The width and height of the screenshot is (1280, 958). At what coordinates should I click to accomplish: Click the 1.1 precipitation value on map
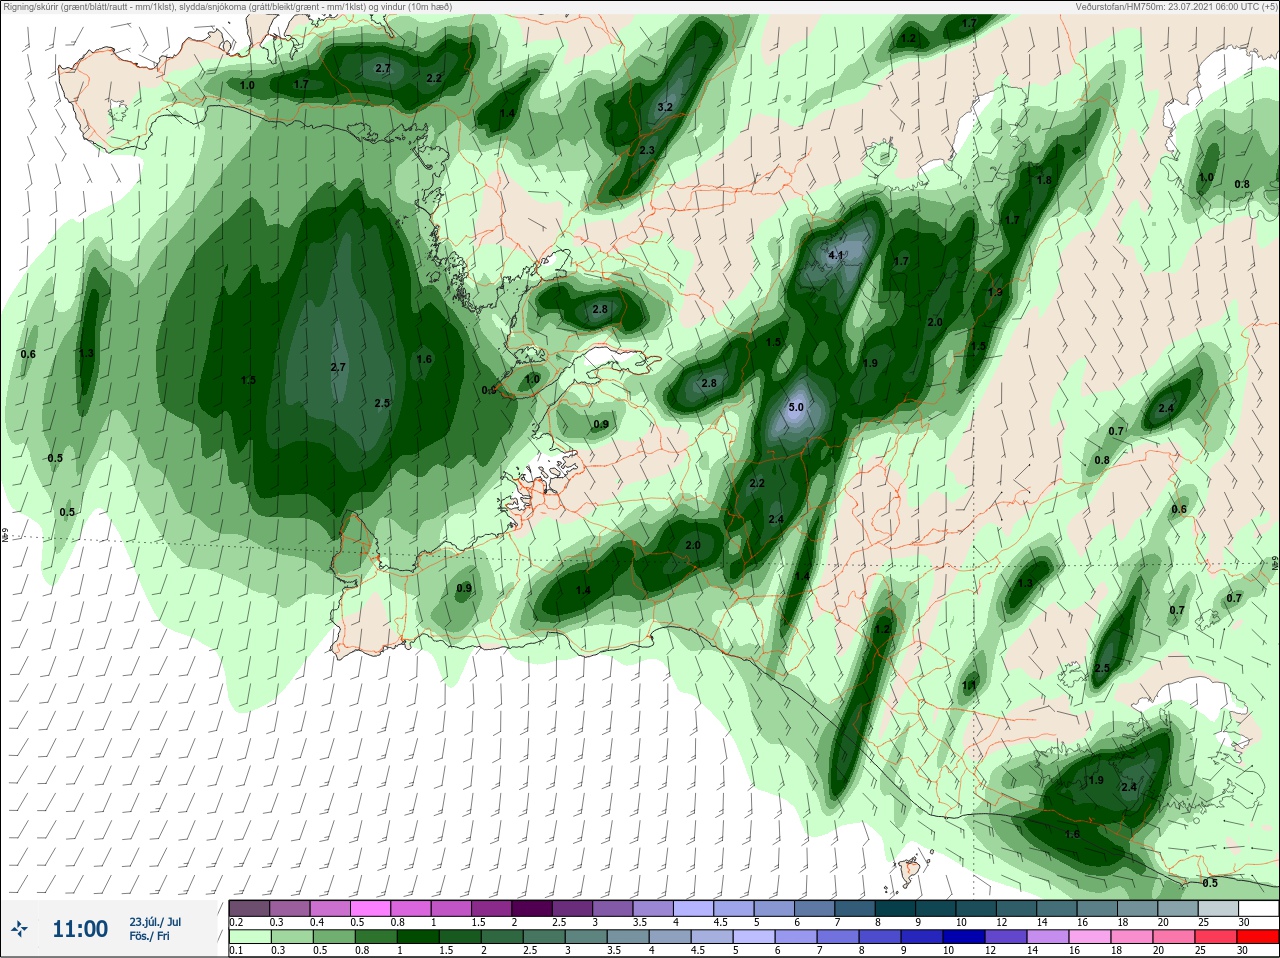pyautogui.click(x=968, y=686)
